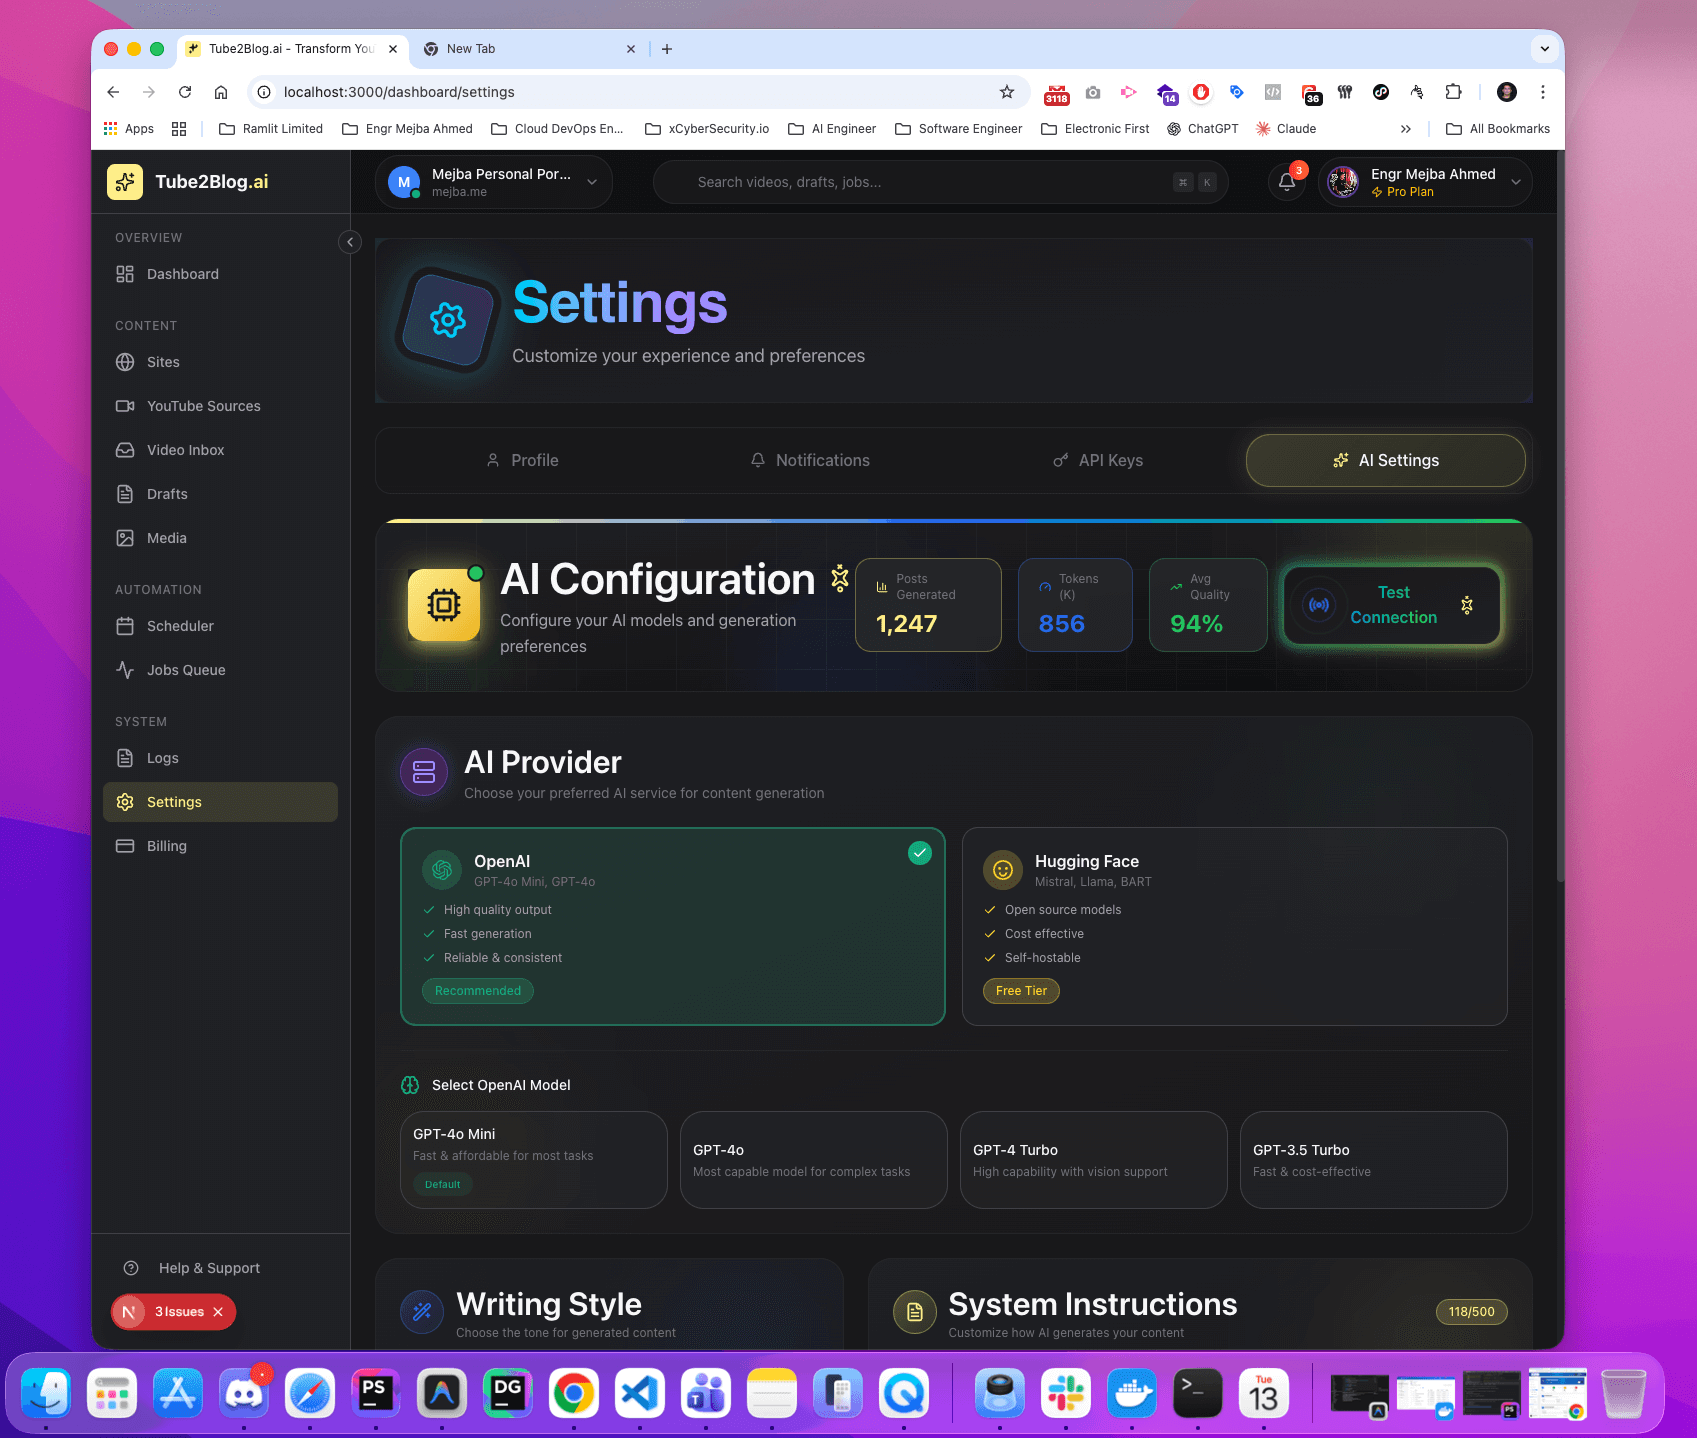
Task: Click the Tube2Blog.ai logo
Action: pyautogui.click(x=187, y=182)
